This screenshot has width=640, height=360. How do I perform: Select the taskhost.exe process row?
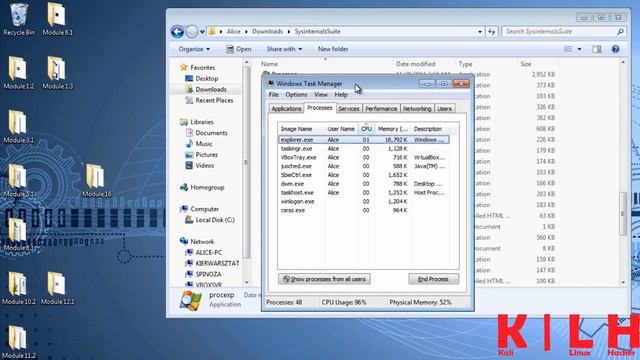tap(364, 192)
